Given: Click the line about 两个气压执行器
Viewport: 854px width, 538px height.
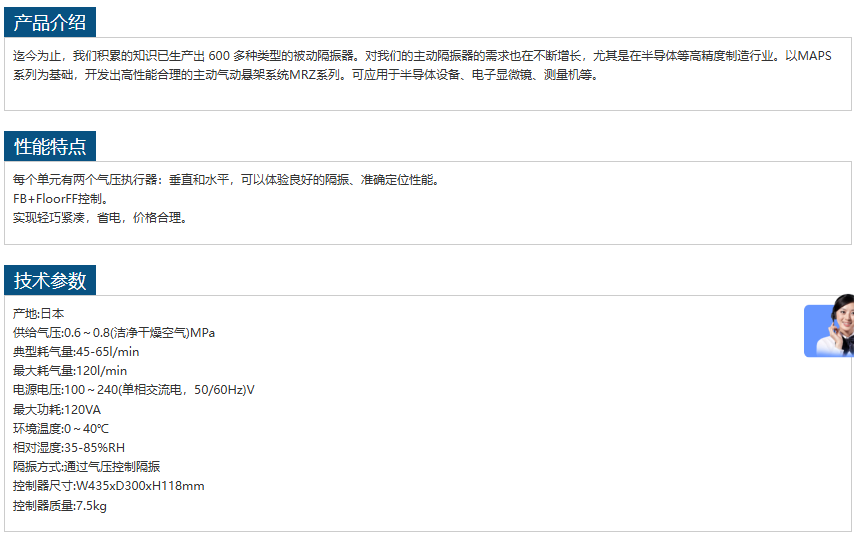Looking at the screenshot, I should tap(226, 180).
